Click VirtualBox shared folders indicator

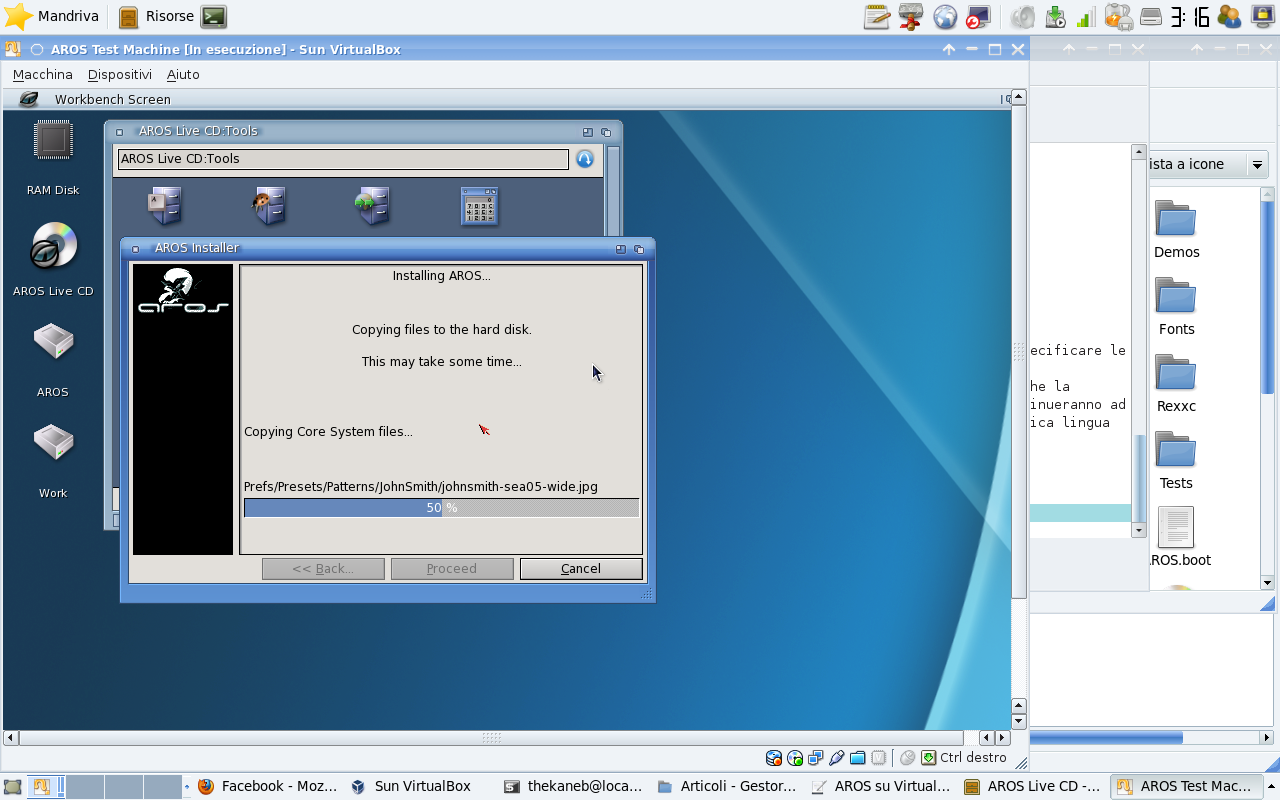click(x=858, y=758)
